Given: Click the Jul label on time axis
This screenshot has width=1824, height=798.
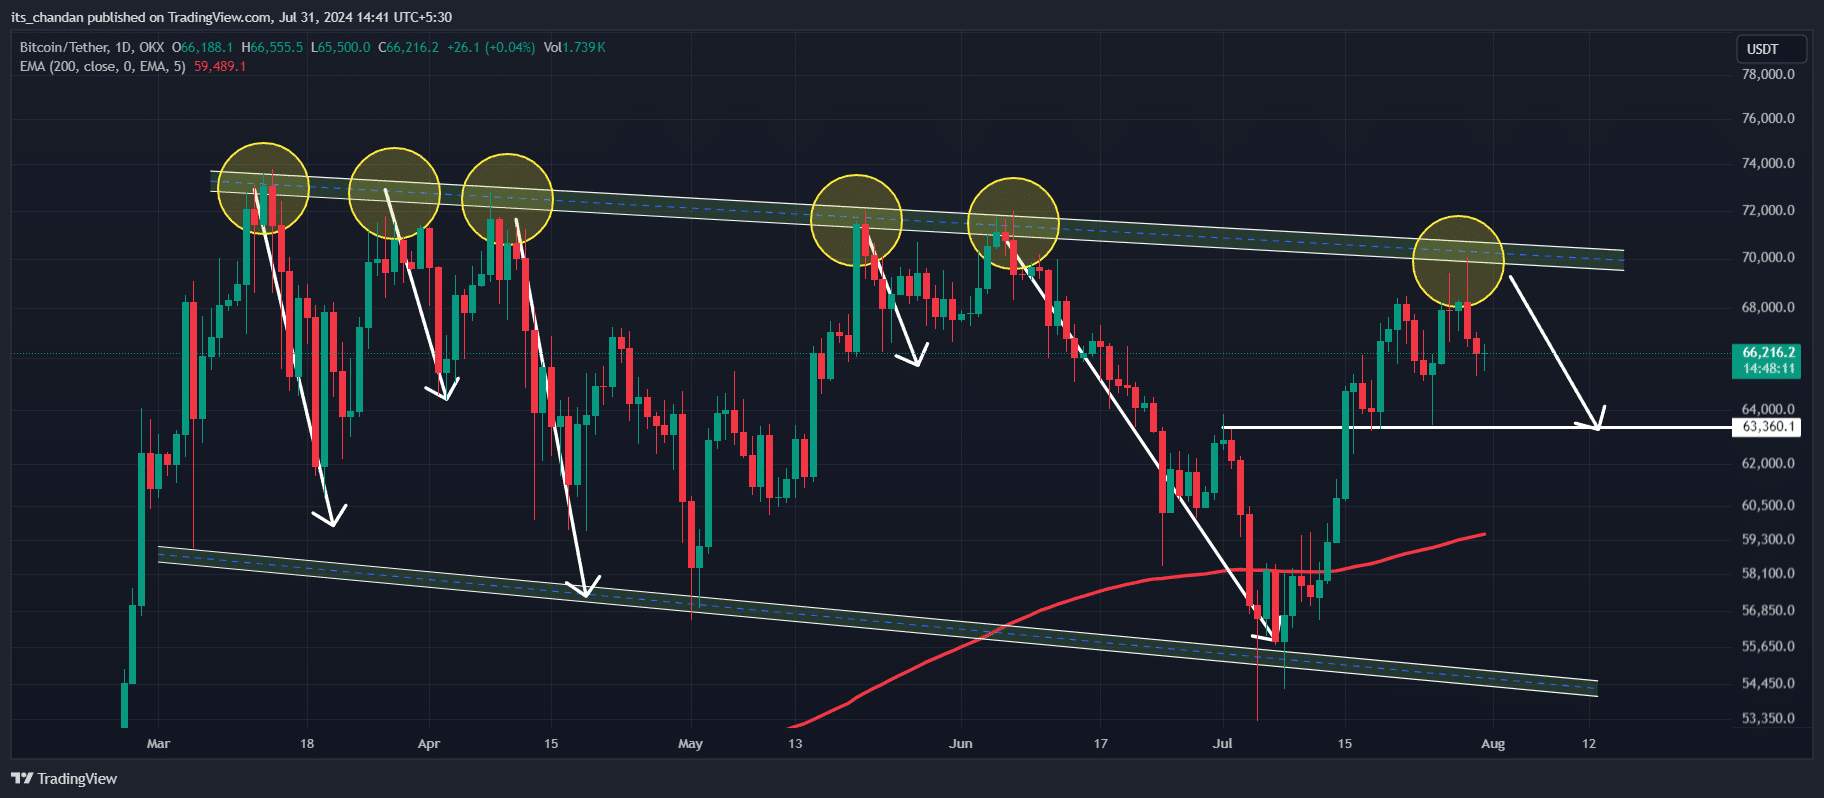Looking at the screenshot, I should click(1222, 744).
